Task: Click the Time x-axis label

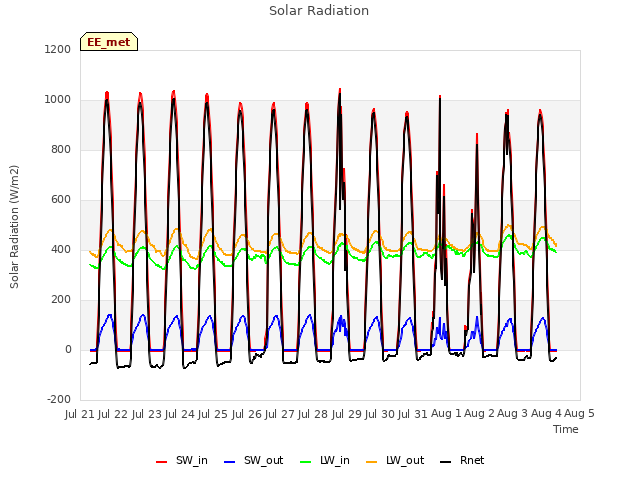Action: (566, 429)
